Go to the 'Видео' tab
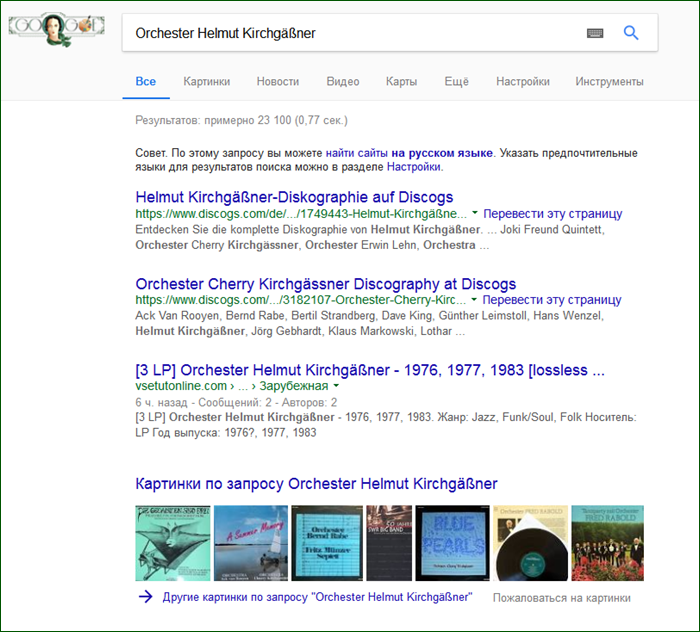This screenshot has height=632, width=700. pyautogui.click(x=343, y=82)
